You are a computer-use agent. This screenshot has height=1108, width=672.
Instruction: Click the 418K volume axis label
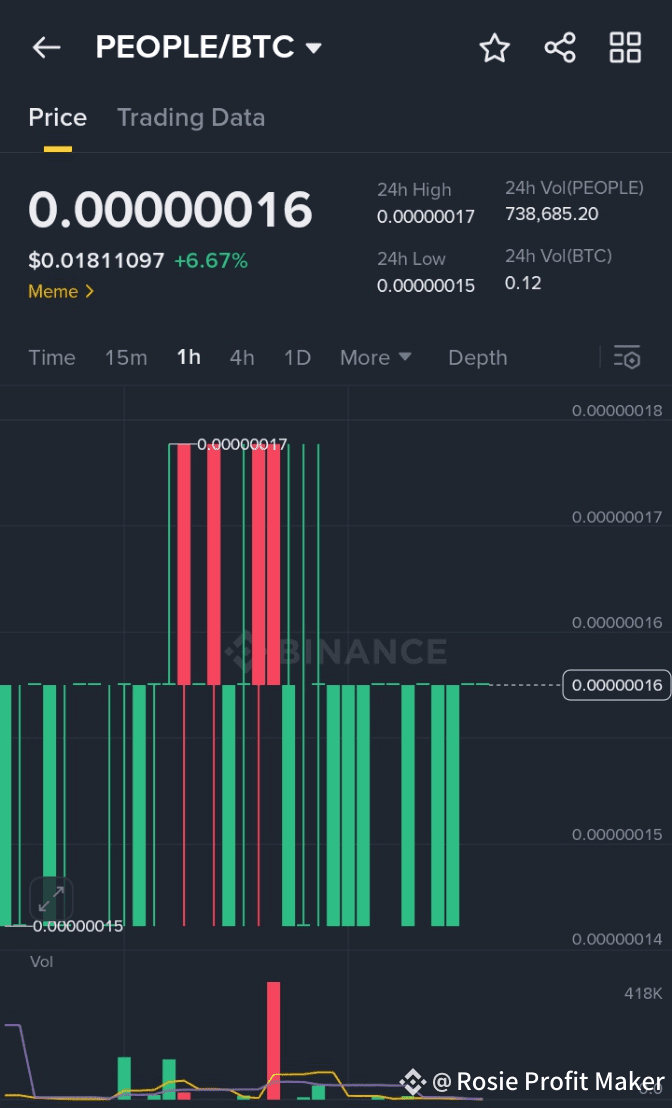coord(643,994)
